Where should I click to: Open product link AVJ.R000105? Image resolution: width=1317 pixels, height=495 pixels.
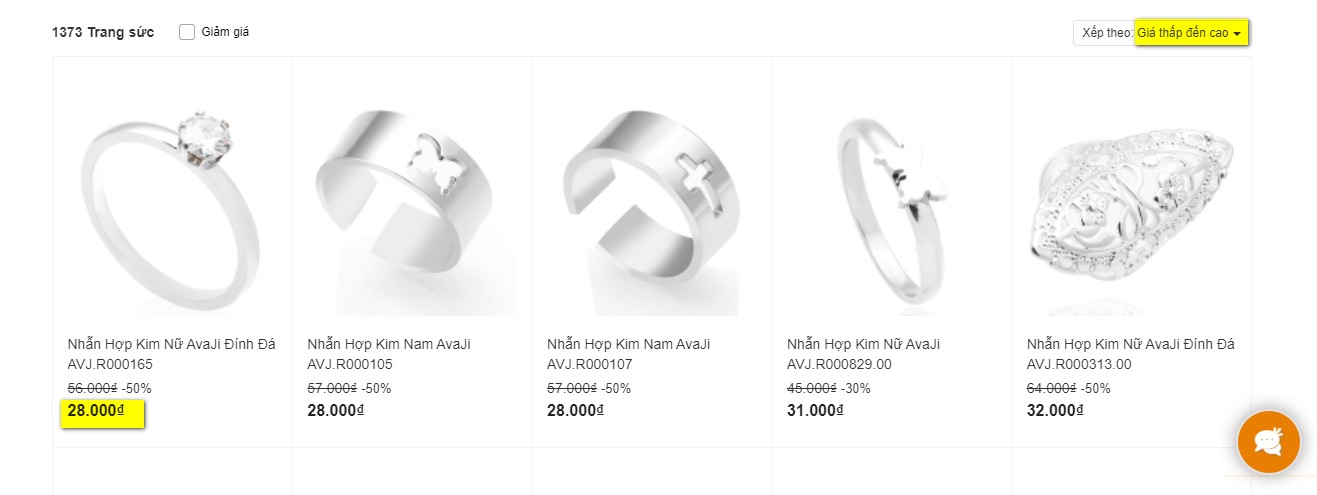coord(389,354)
